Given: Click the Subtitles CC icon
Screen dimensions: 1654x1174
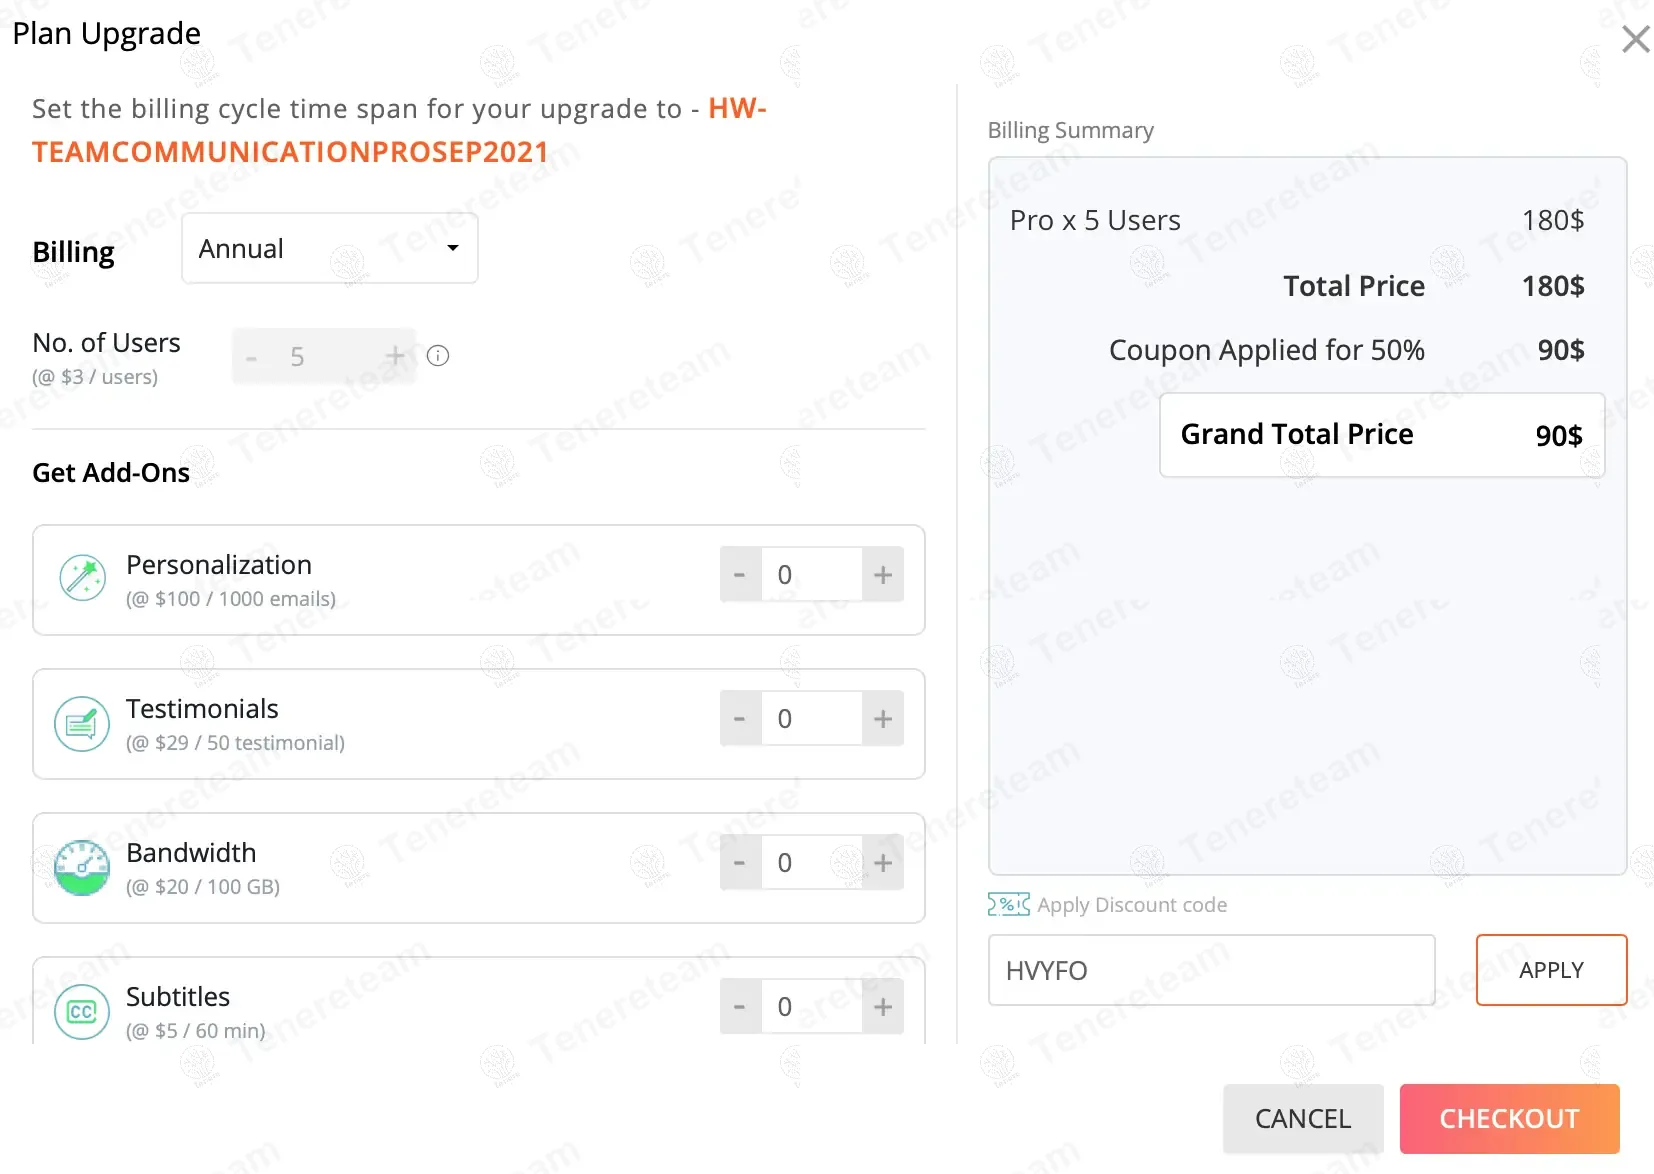Looking at the screenshot, I should click(x=82, y=1011).
